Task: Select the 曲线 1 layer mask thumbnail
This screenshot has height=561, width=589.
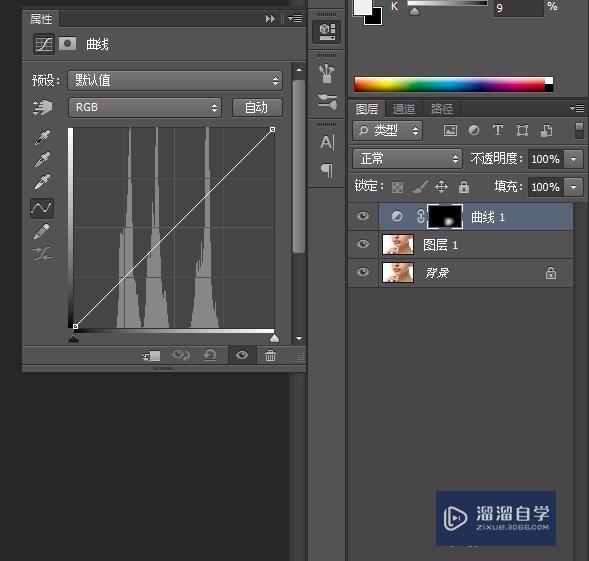Action: click(x=445, y=216)
